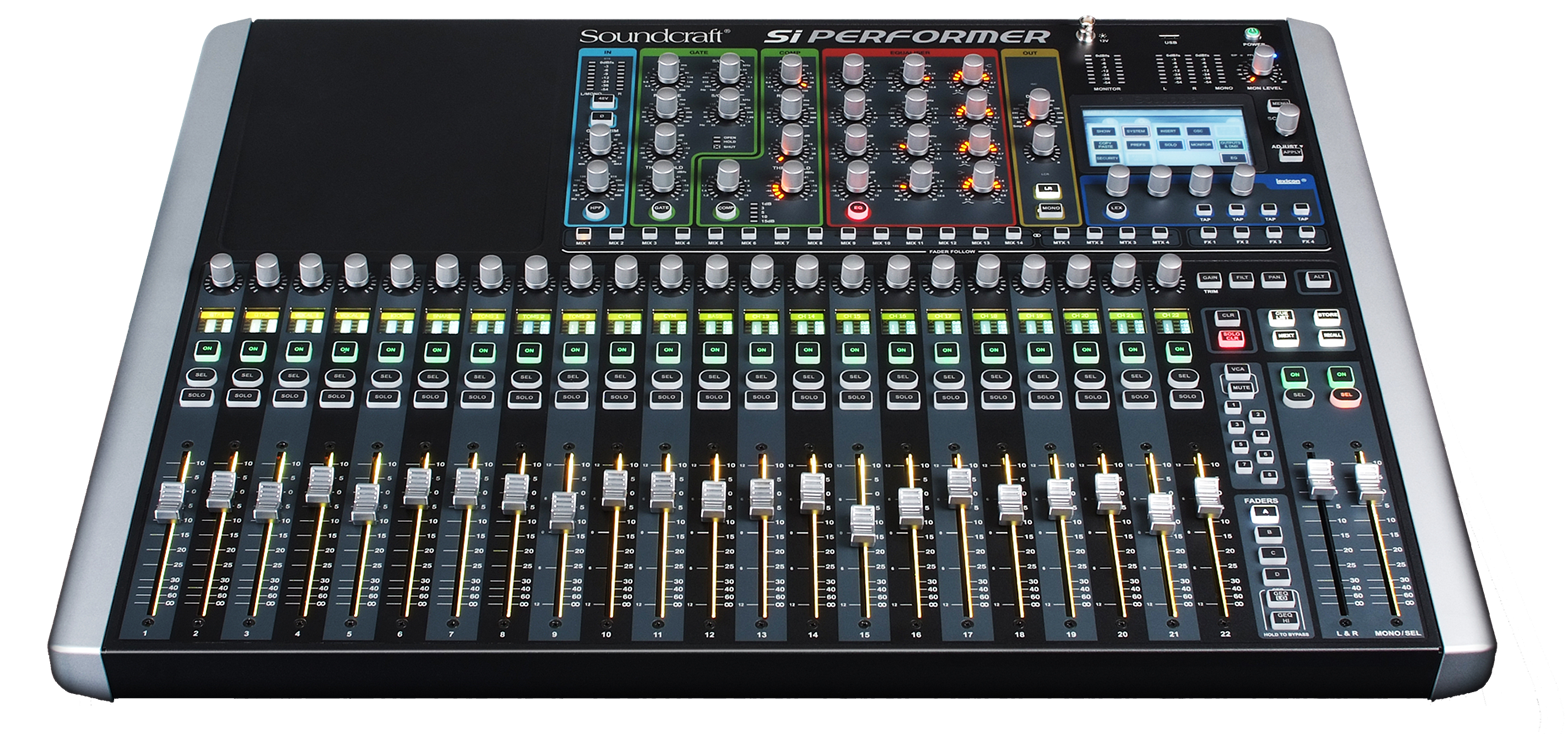This screenshot has width=1565, height=734.
Task: Toggle the ON button for channel 1
Action: point(208,349)
